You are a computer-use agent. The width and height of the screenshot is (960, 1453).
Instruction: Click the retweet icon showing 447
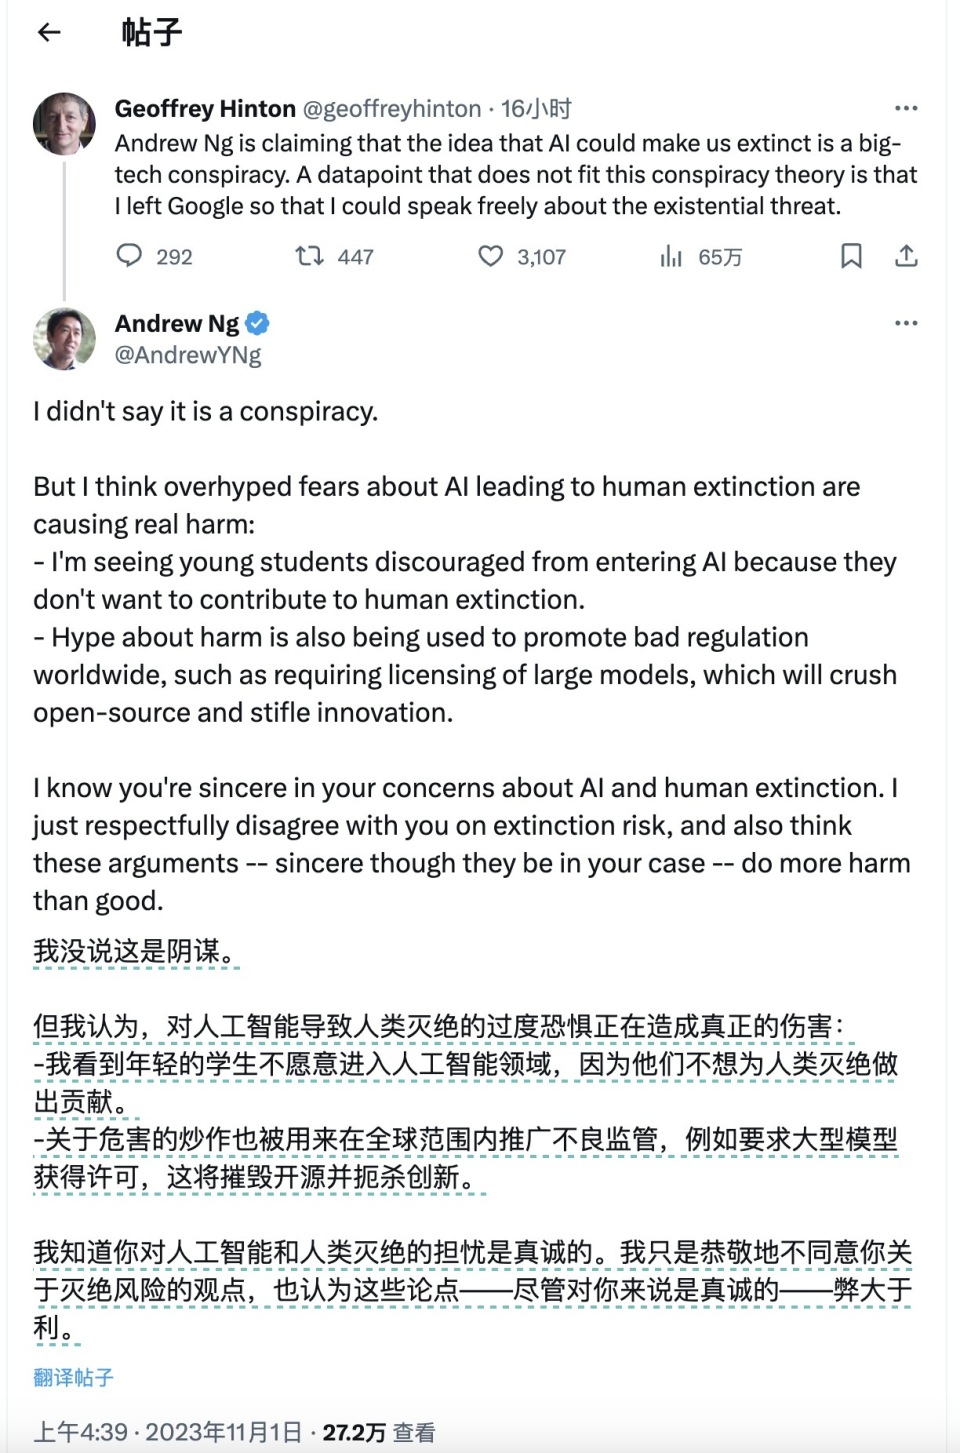pyautogui.click(x=308, y=257)
